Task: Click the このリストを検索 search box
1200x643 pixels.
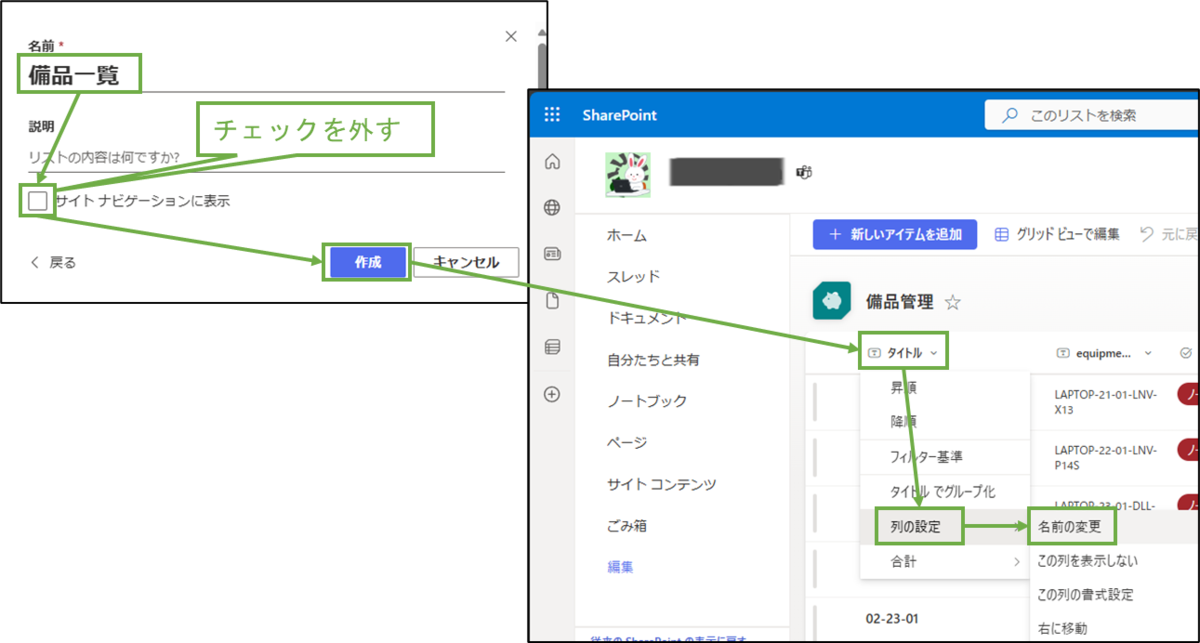Action: point(1092,115)
